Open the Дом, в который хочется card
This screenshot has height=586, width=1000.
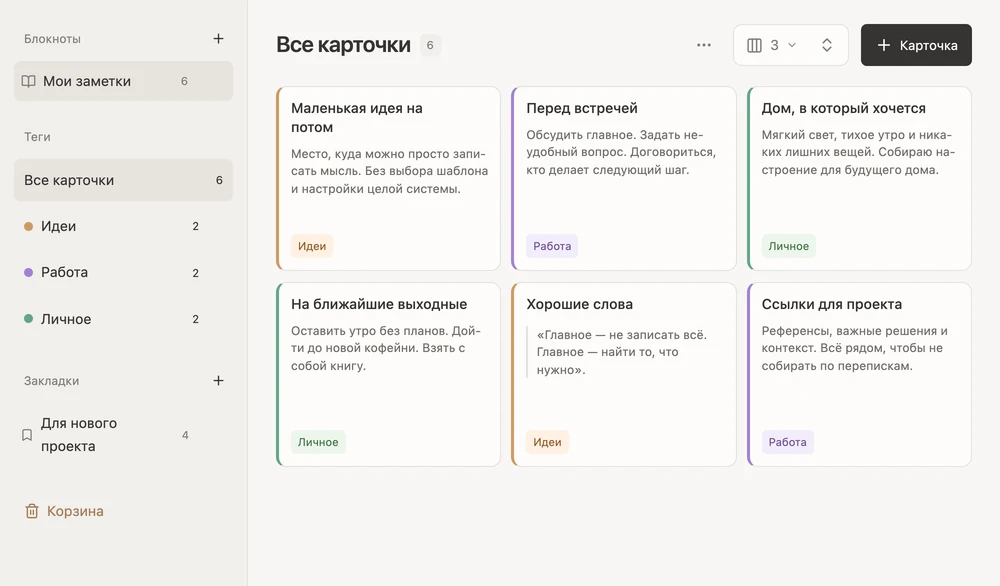[x=859, y=179]
